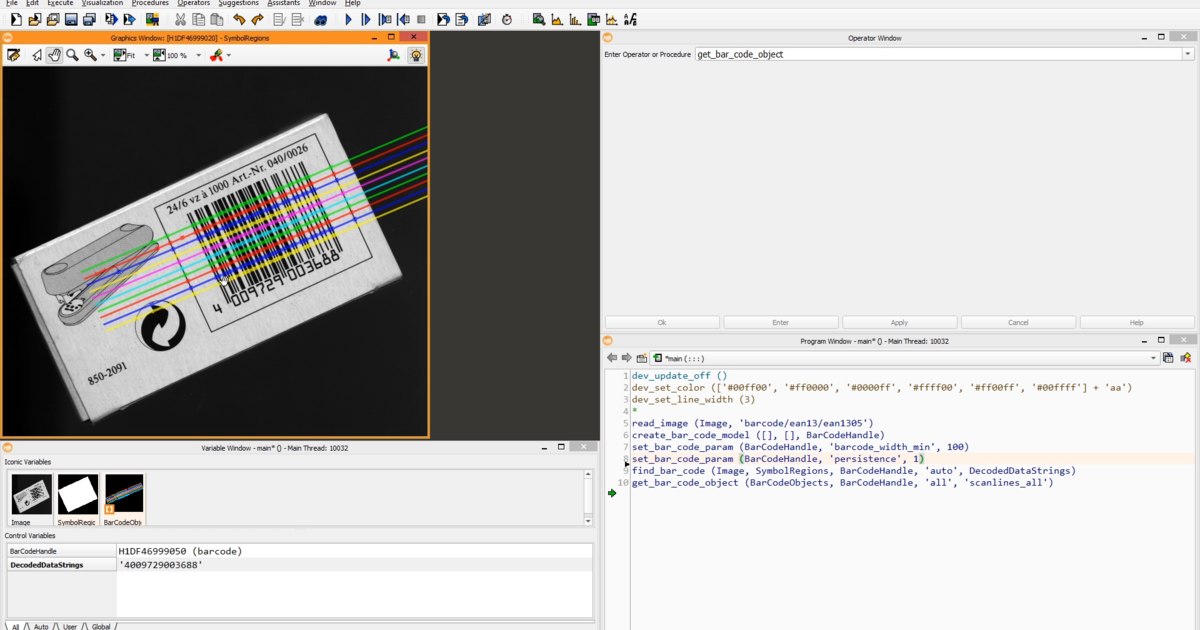Click the binoculars Find icon
1200x630 pixels.
pyautogui.click(x=321, y=19)
